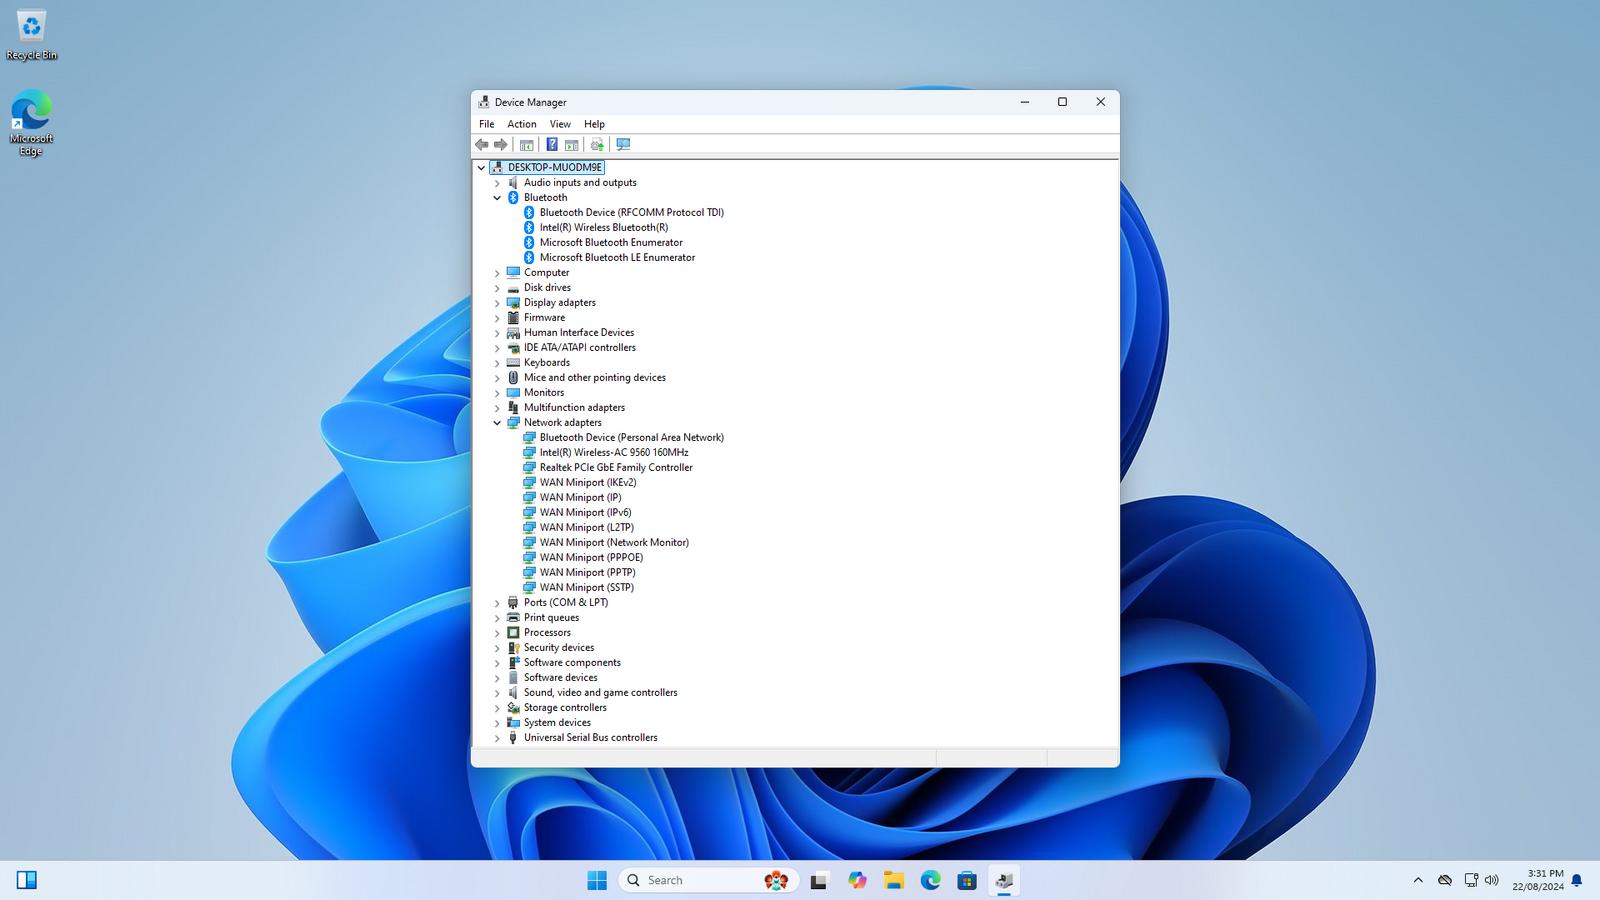This screenshot has width=1600, height=900.
Task: Expand the Display adapters category
Action: tap(497, 303)
